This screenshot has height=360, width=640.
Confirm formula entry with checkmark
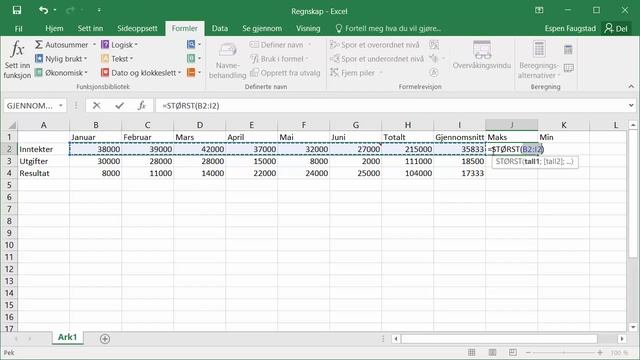point(119,106)
